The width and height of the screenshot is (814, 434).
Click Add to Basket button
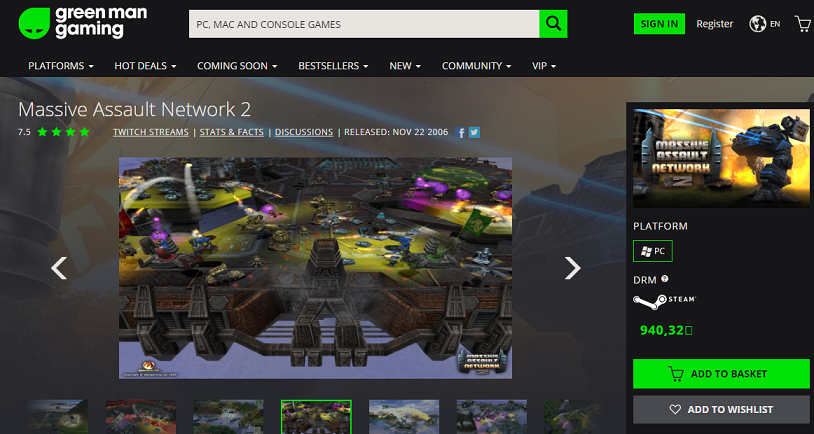[721, 374]
